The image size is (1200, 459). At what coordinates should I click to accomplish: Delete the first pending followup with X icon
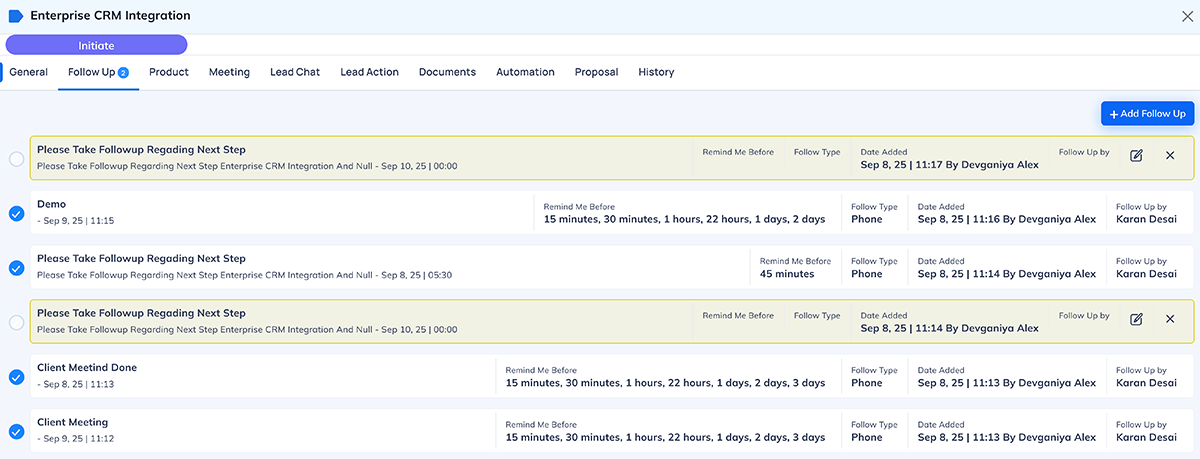[1170, 156]
